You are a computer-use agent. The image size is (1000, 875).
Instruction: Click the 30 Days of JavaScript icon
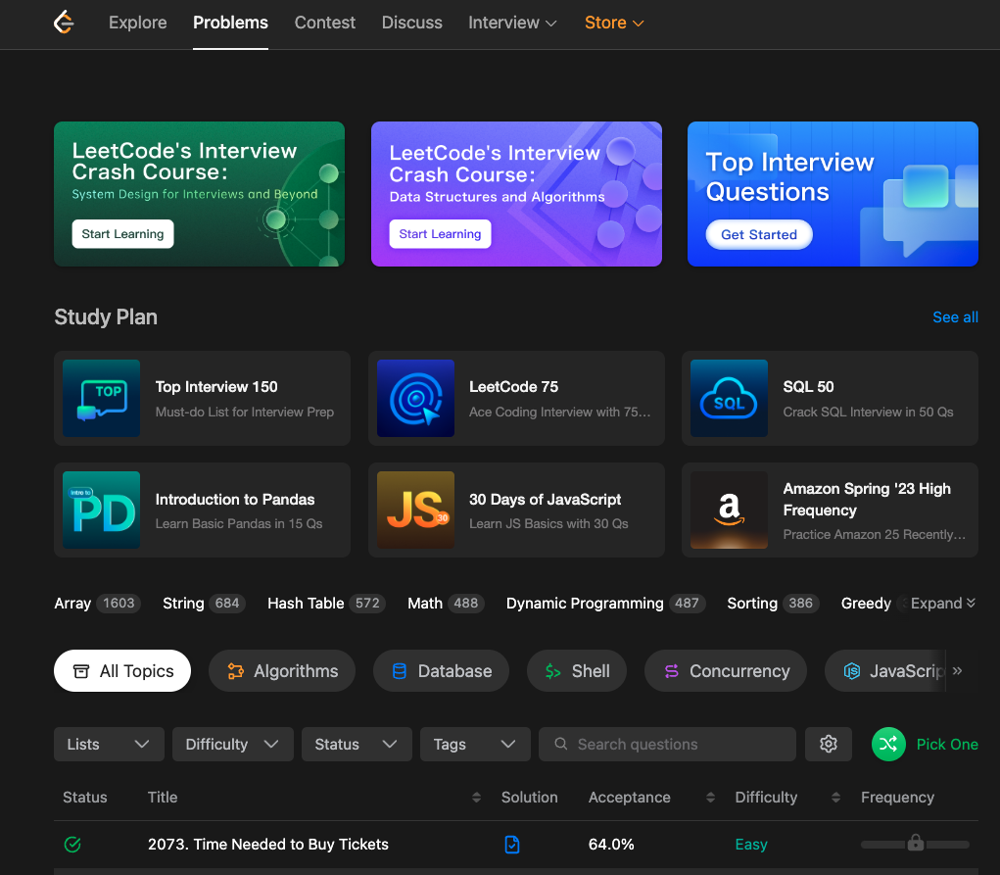point(416,510)
